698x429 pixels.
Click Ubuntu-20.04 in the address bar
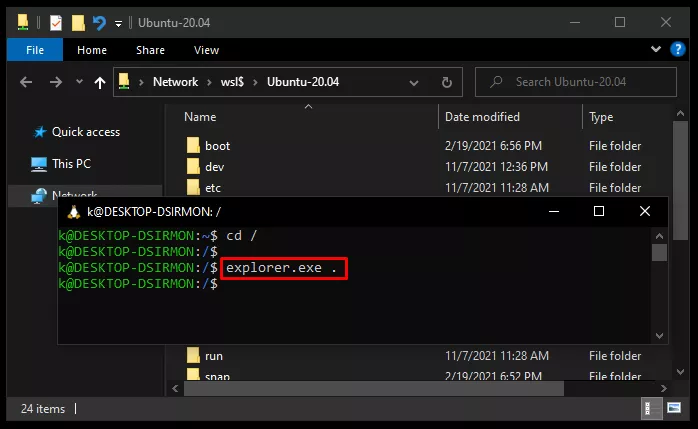pyautogui.click(x=303, y=82)
